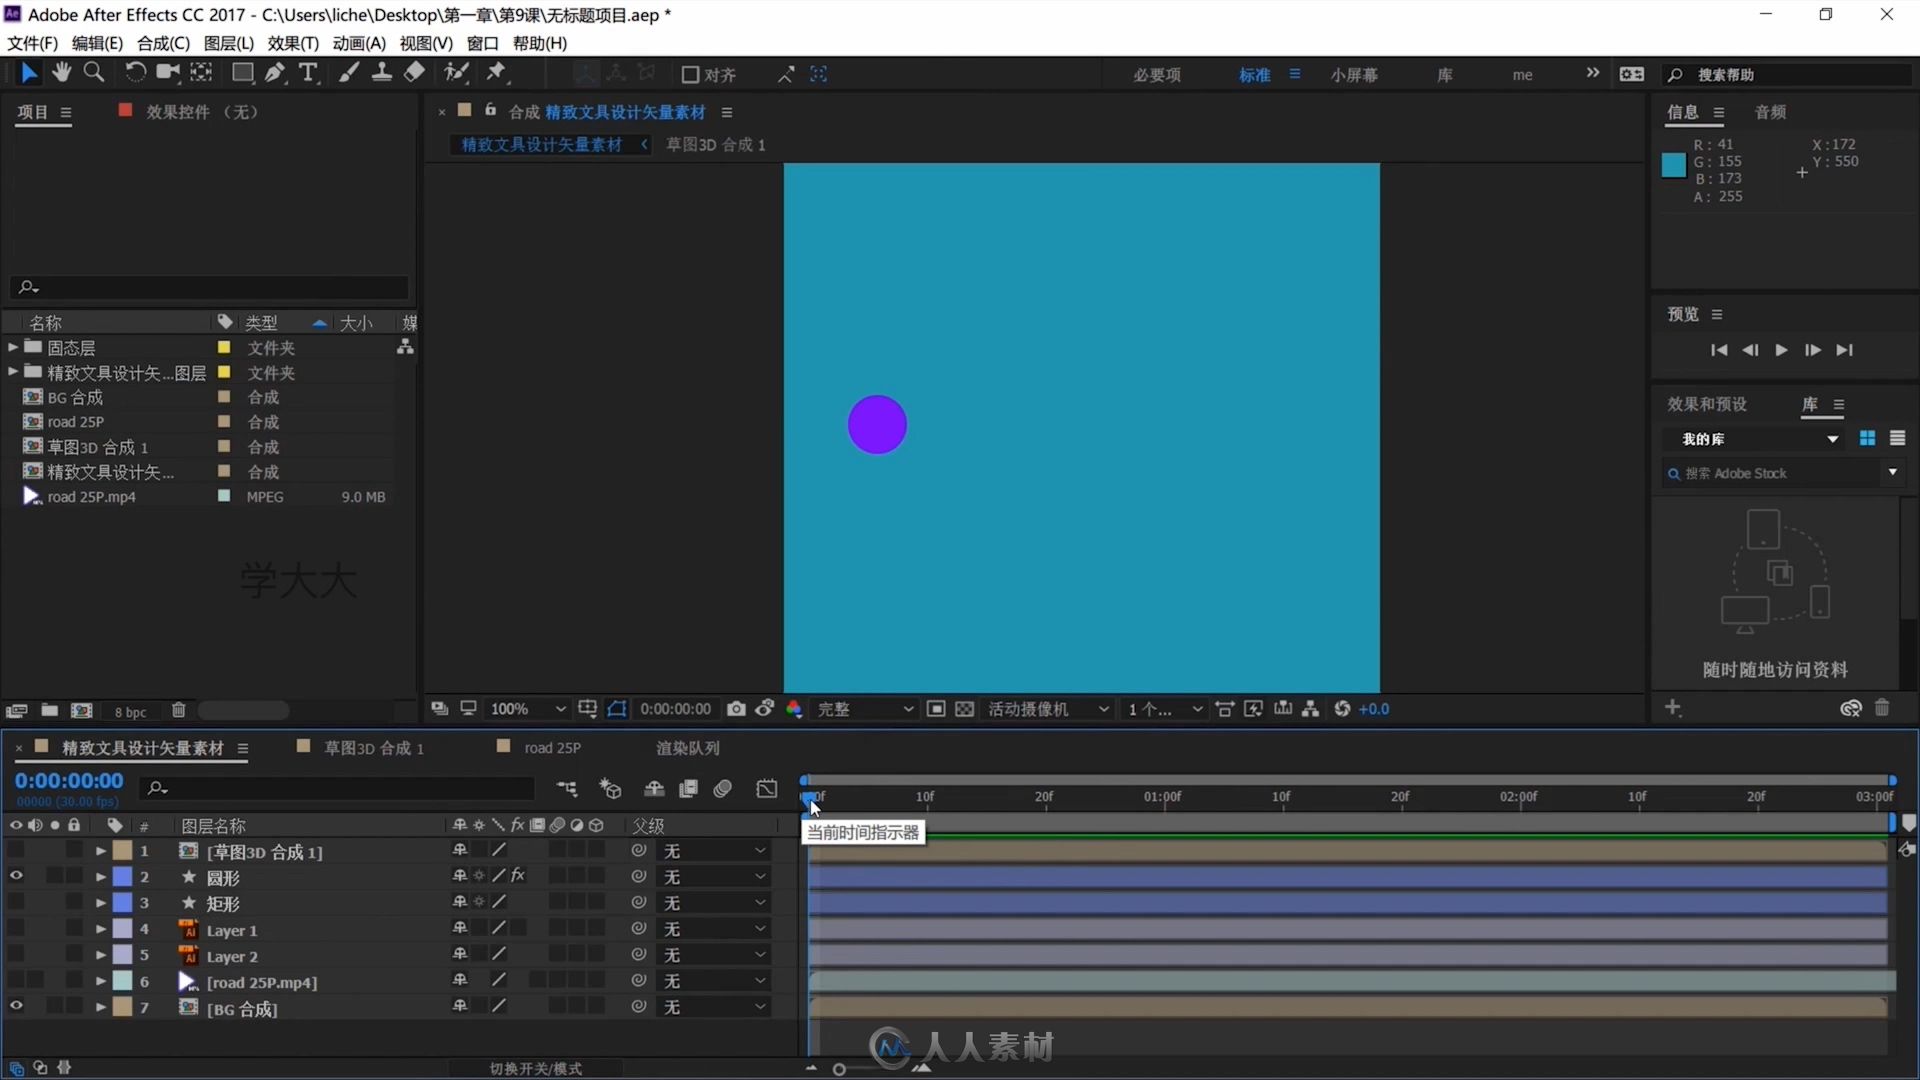Open interpret footage icon in Project panel

16,711
